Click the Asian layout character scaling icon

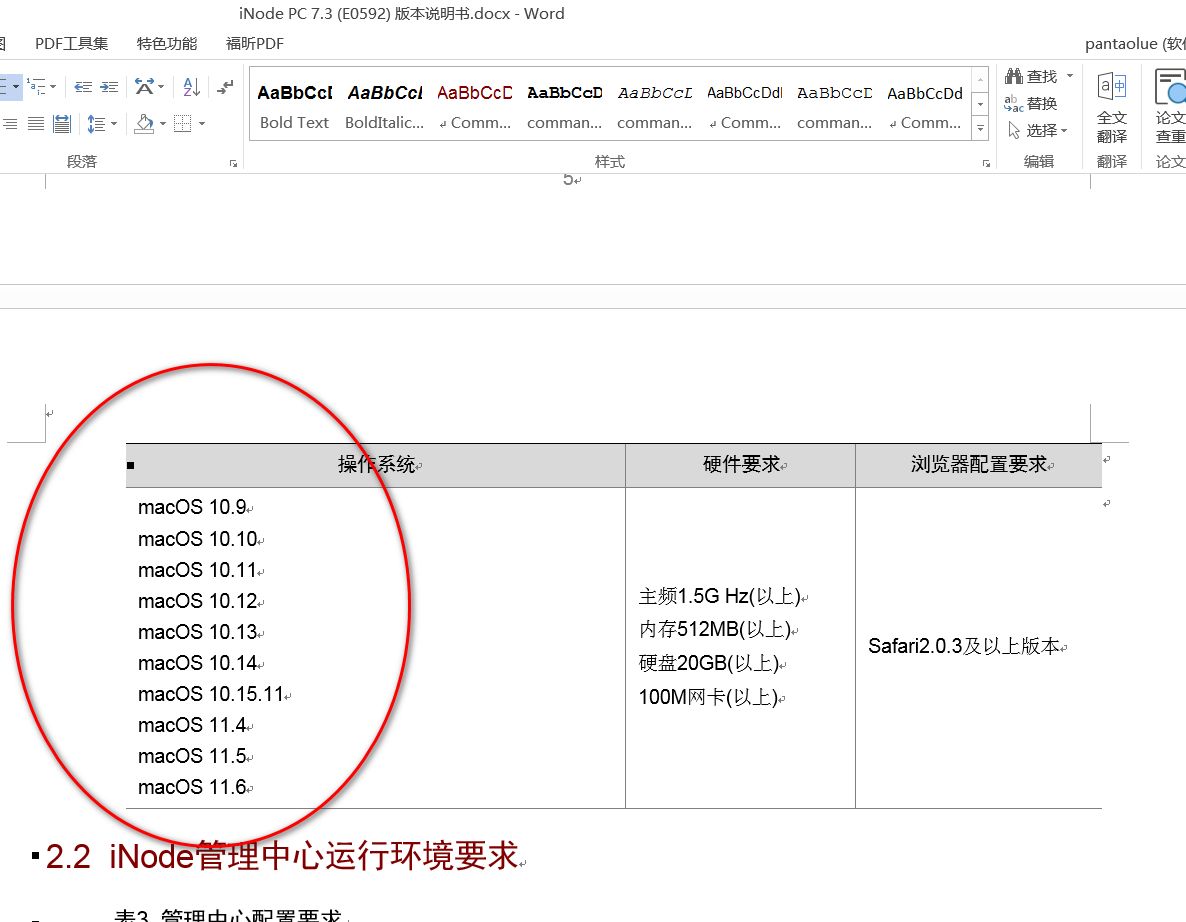click(x=144, y=87)
